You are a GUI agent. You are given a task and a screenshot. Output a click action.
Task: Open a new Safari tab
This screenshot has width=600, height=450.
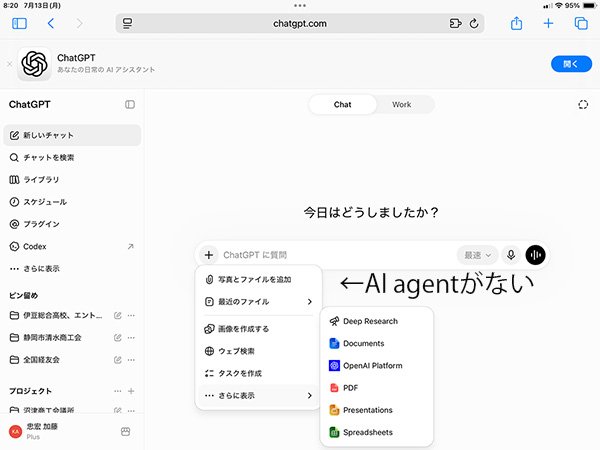[x=548, y=24]
